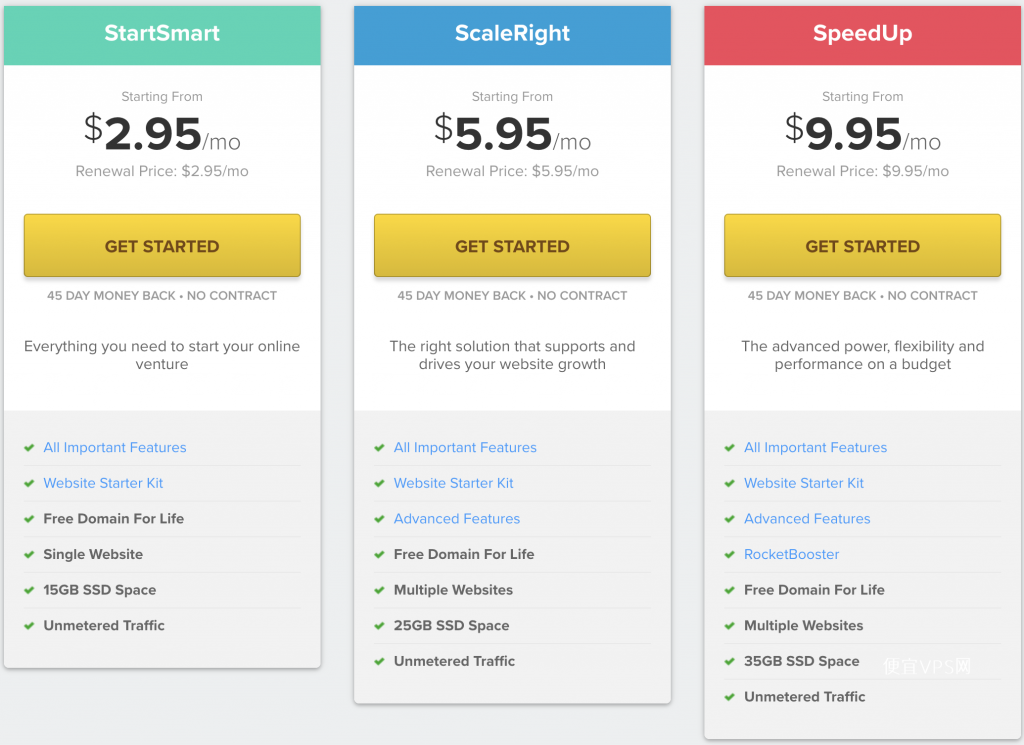Open Website Starter Kit link in ScaleRight
This screenshot has width=1024, height=745.
tap(453, 483)
